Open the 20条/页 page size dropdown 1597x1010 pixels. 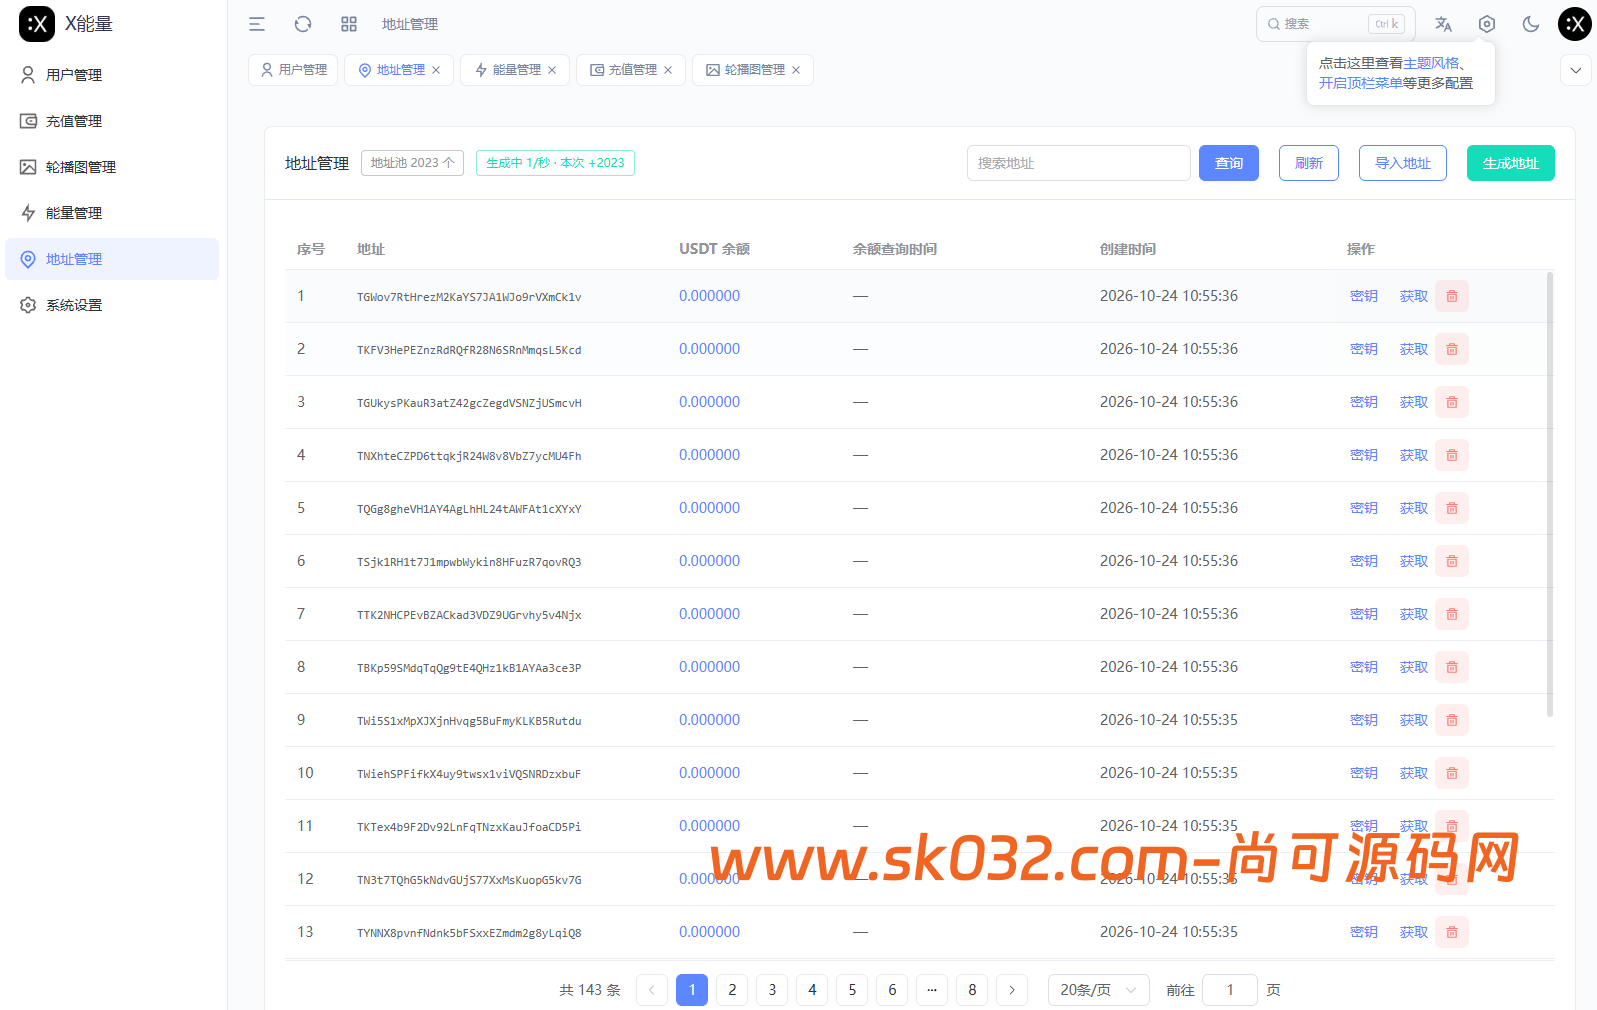click(1098, 990)
